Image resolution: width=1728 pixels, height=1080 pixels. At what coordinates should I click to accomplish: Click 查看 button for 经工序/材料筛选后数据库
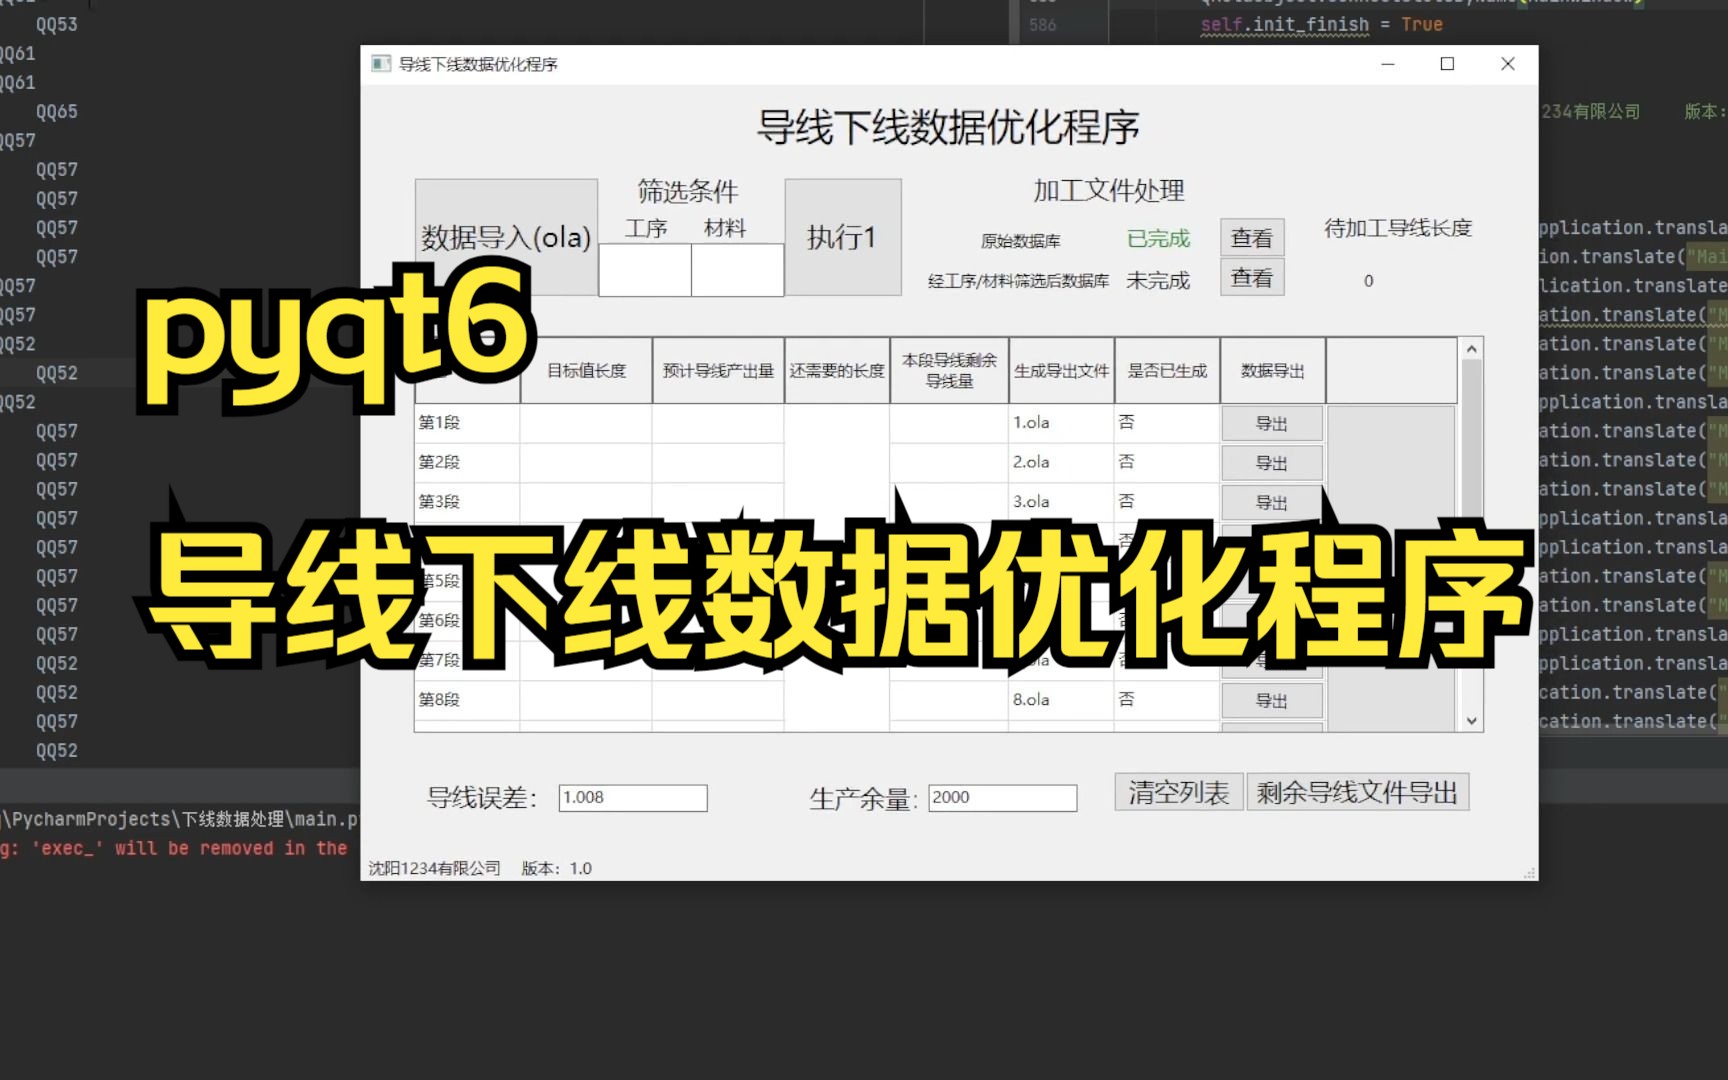point(1252,278)
